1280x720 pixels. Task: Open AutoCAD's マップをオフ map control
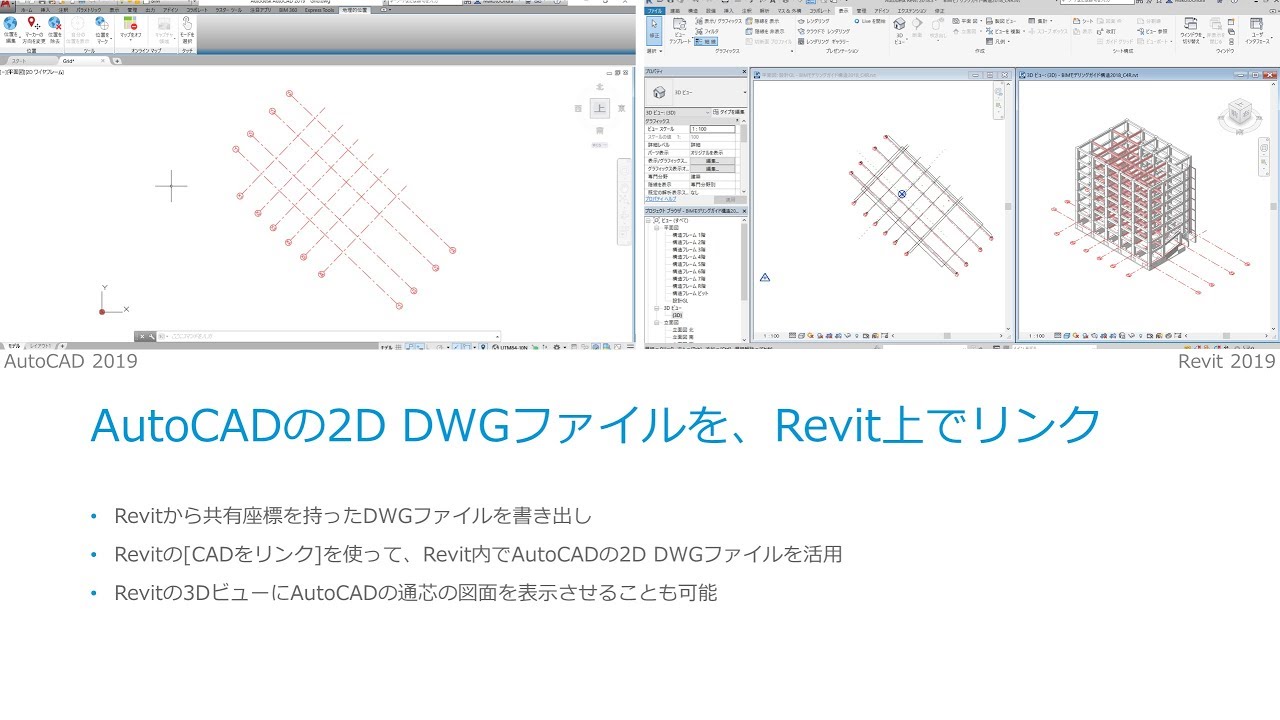[x=131, y=28]
